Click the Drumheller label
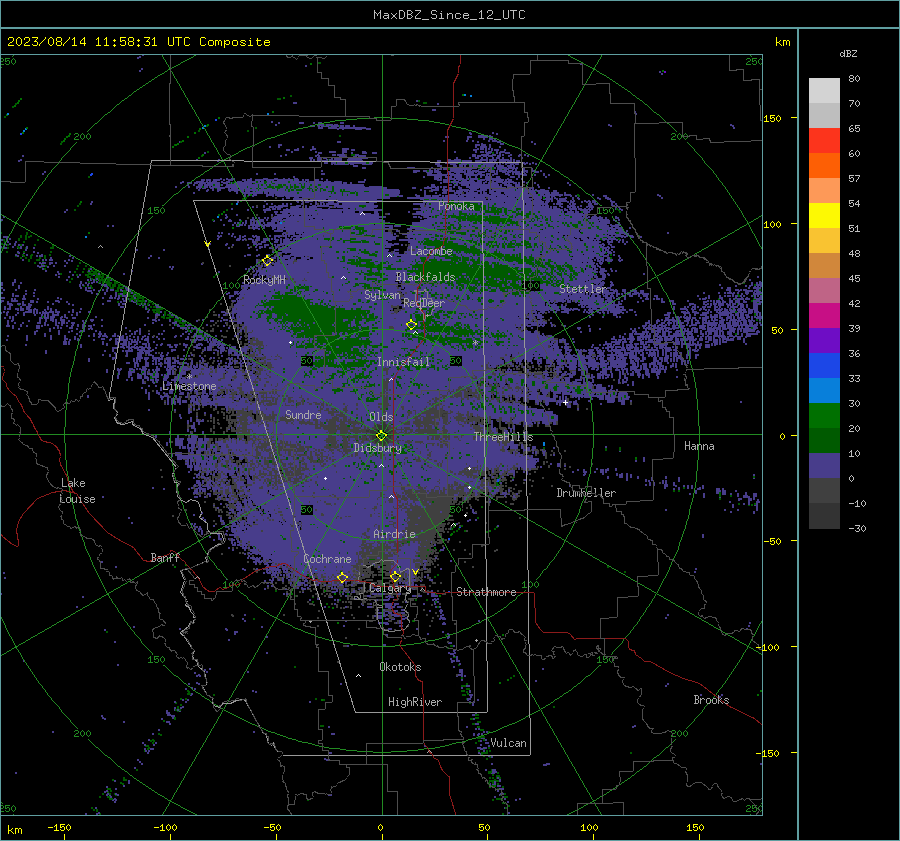Screen dimensions: 900x841 pos(586,493)
